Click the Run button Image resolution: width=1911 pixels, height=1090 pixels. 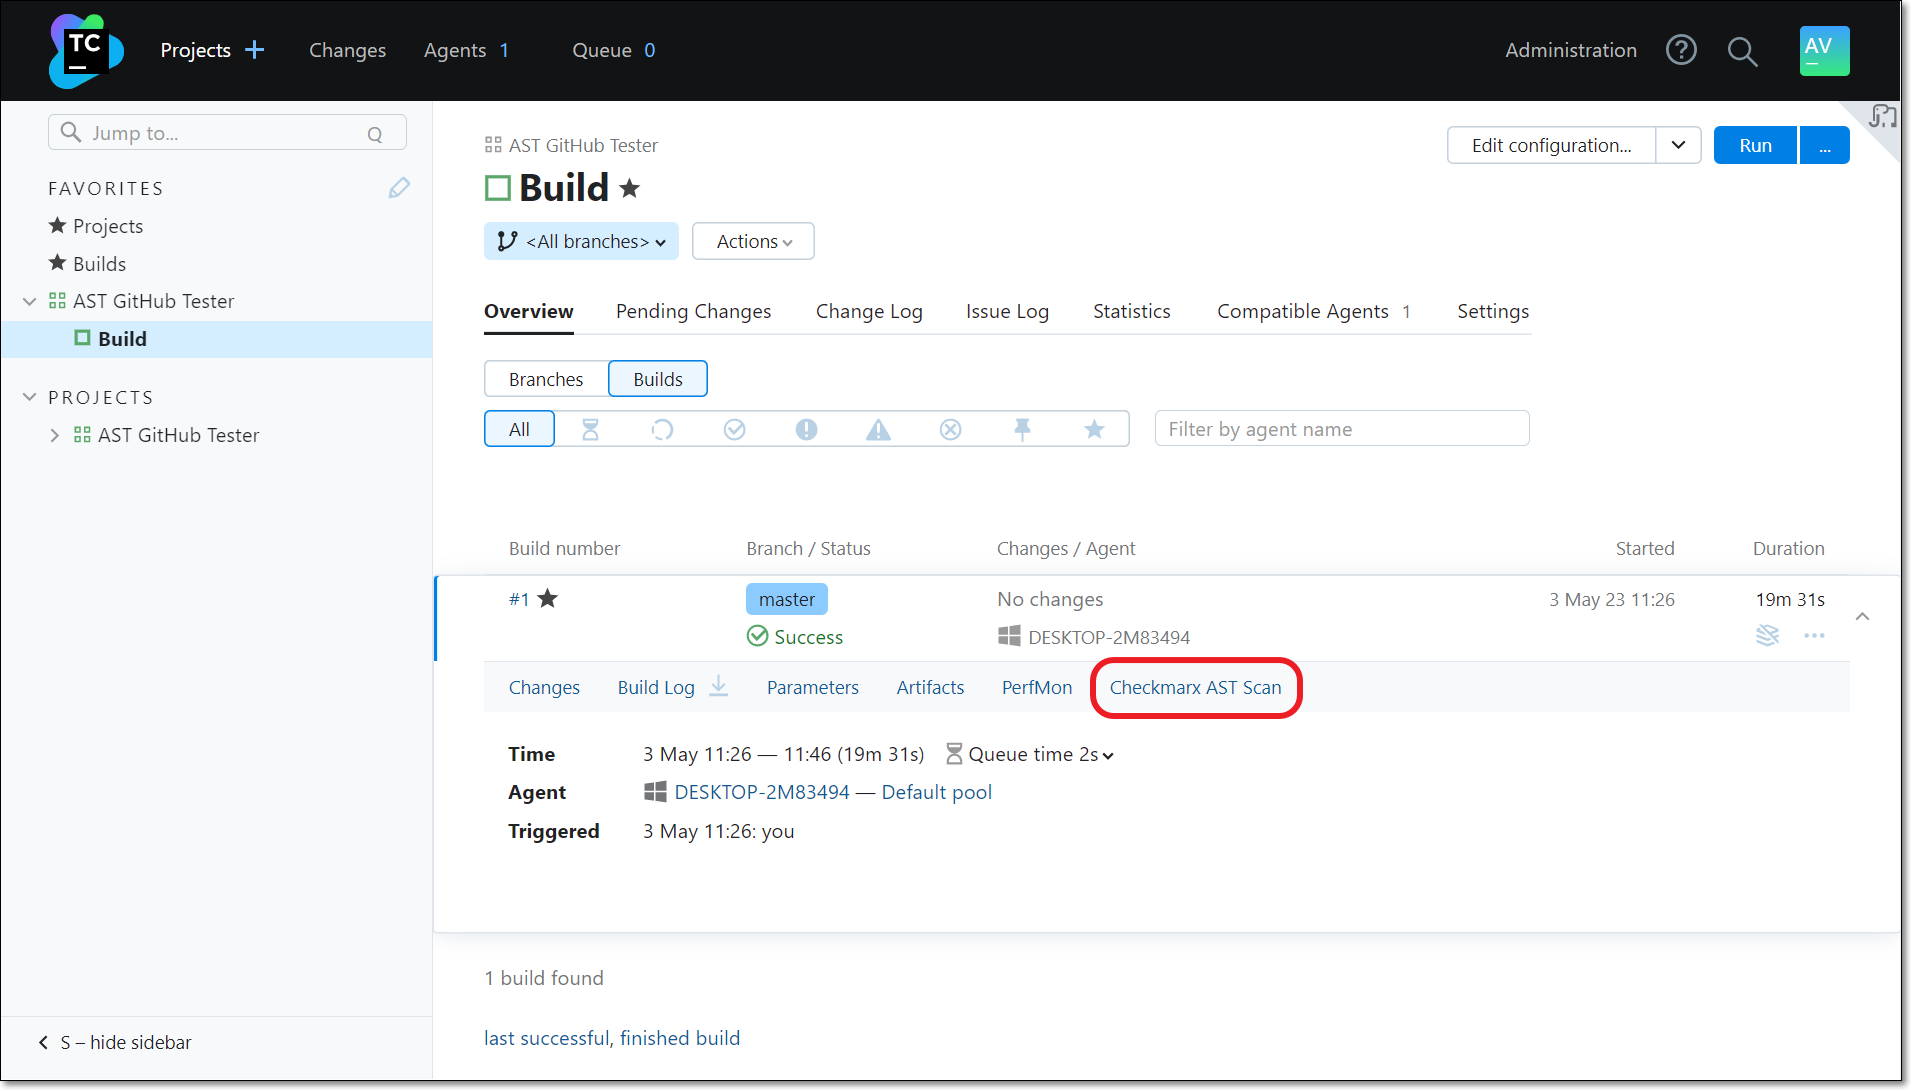(1755, 145)
